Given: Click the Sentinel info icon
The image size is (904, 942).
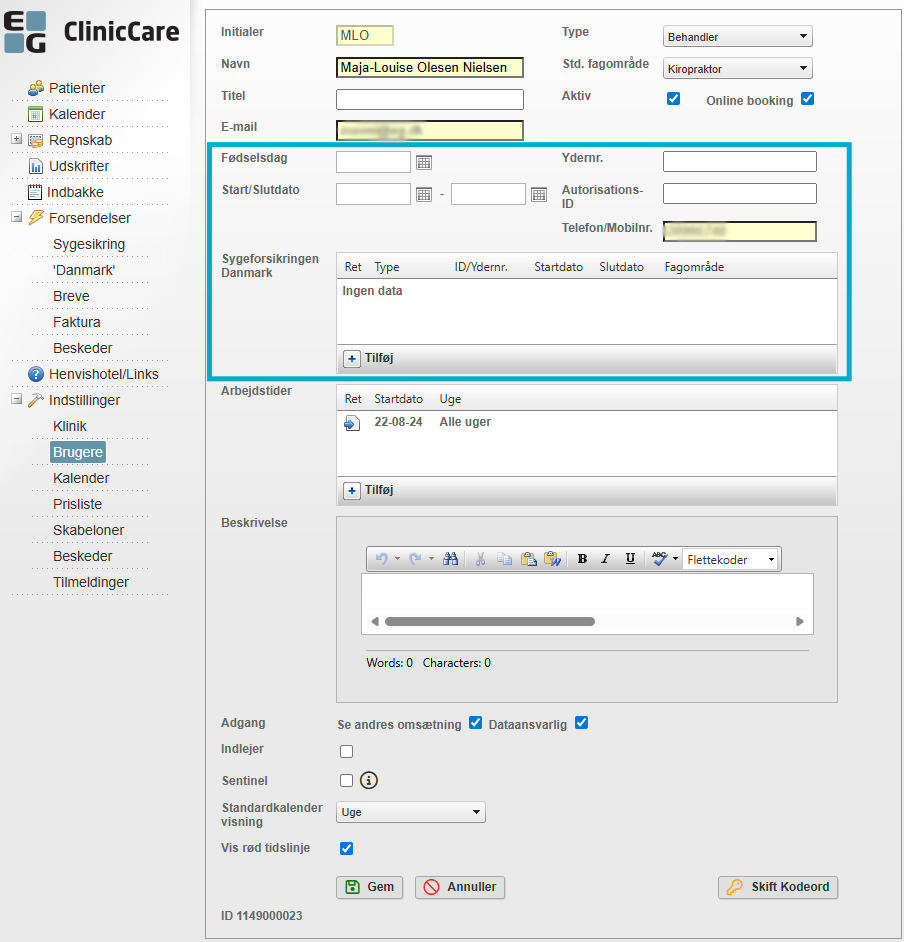Looking at the screenshot, I should (x=369, y=781).
